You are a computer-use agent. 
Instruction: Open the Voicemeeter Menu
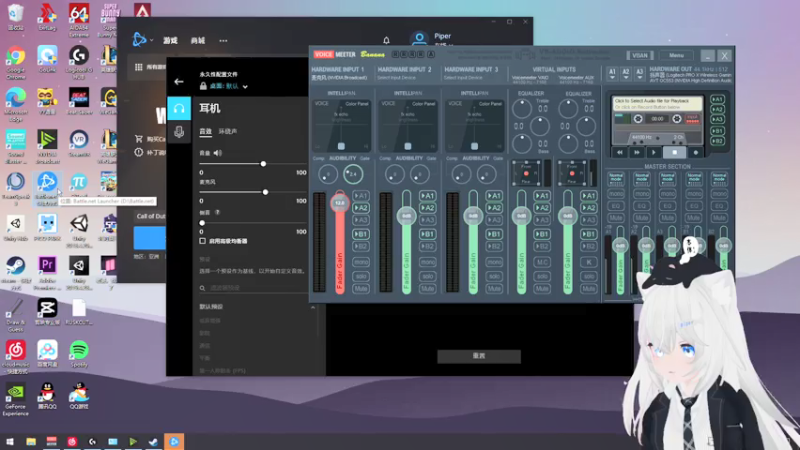click(x=676, y=56)
